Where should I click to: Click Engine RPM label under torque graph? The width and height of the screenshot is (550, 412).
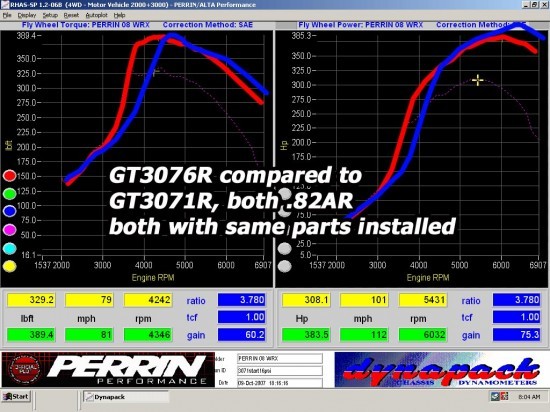(x=153, y=278)
